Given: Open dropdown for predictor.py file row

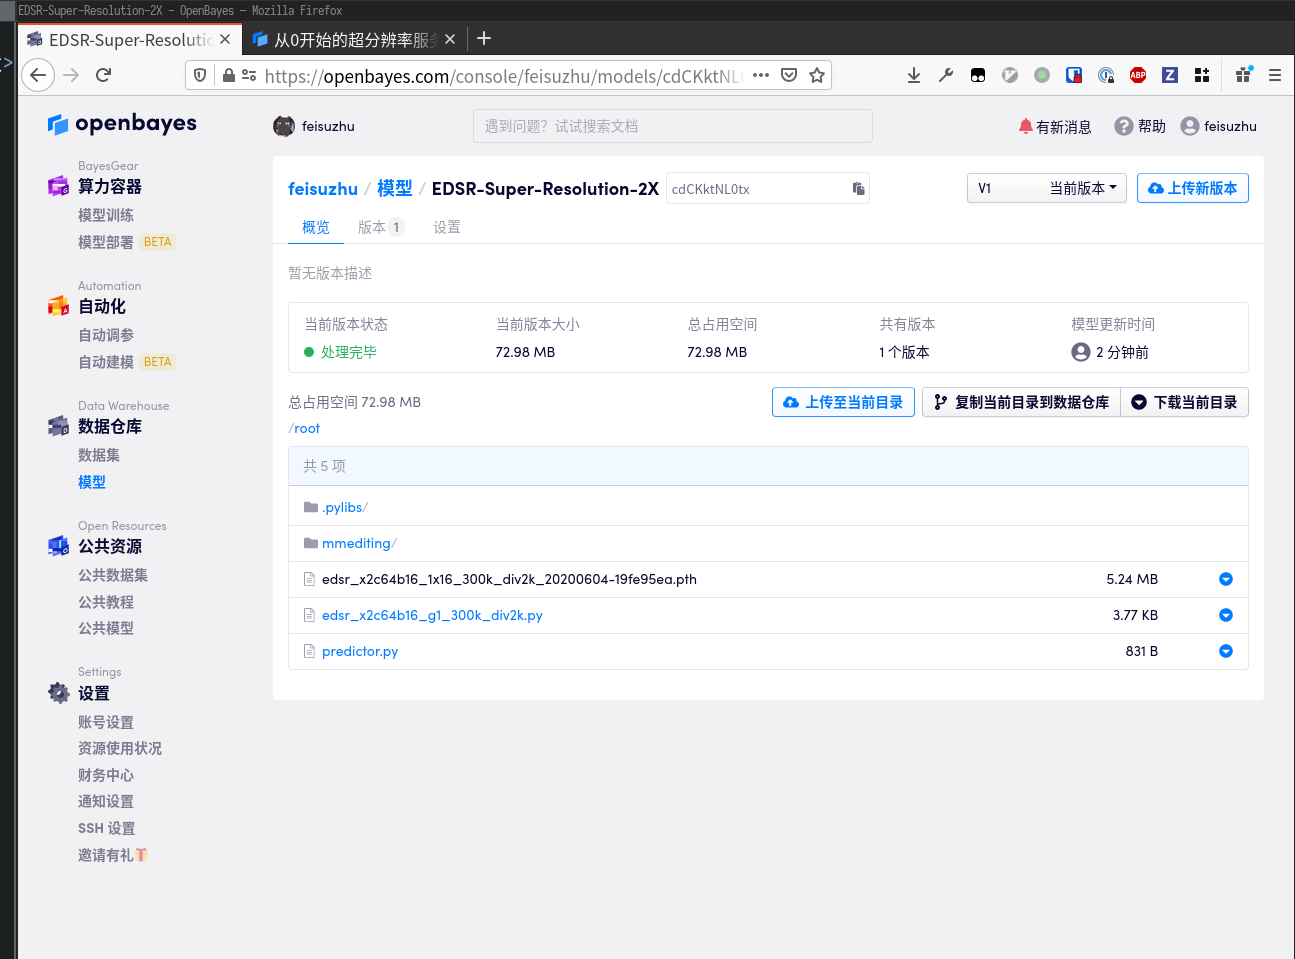Looking at the screenshot, I should click(x=1225, y=651).
